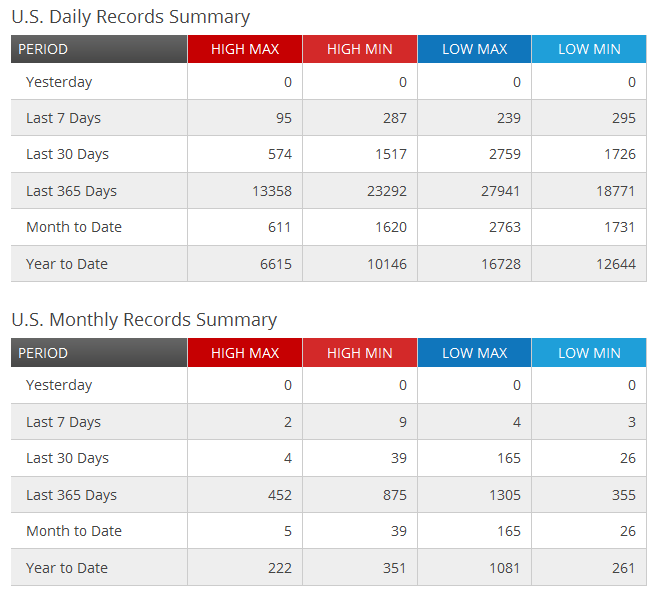Click the value 16728 in Daily Year to Date

501,264
